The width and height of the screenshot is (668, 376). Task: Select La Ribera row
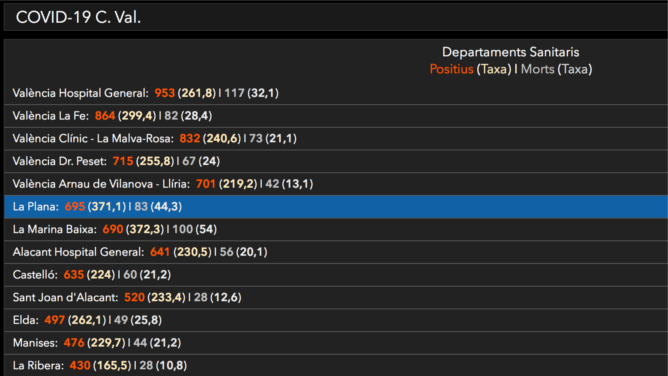[336, 365]
